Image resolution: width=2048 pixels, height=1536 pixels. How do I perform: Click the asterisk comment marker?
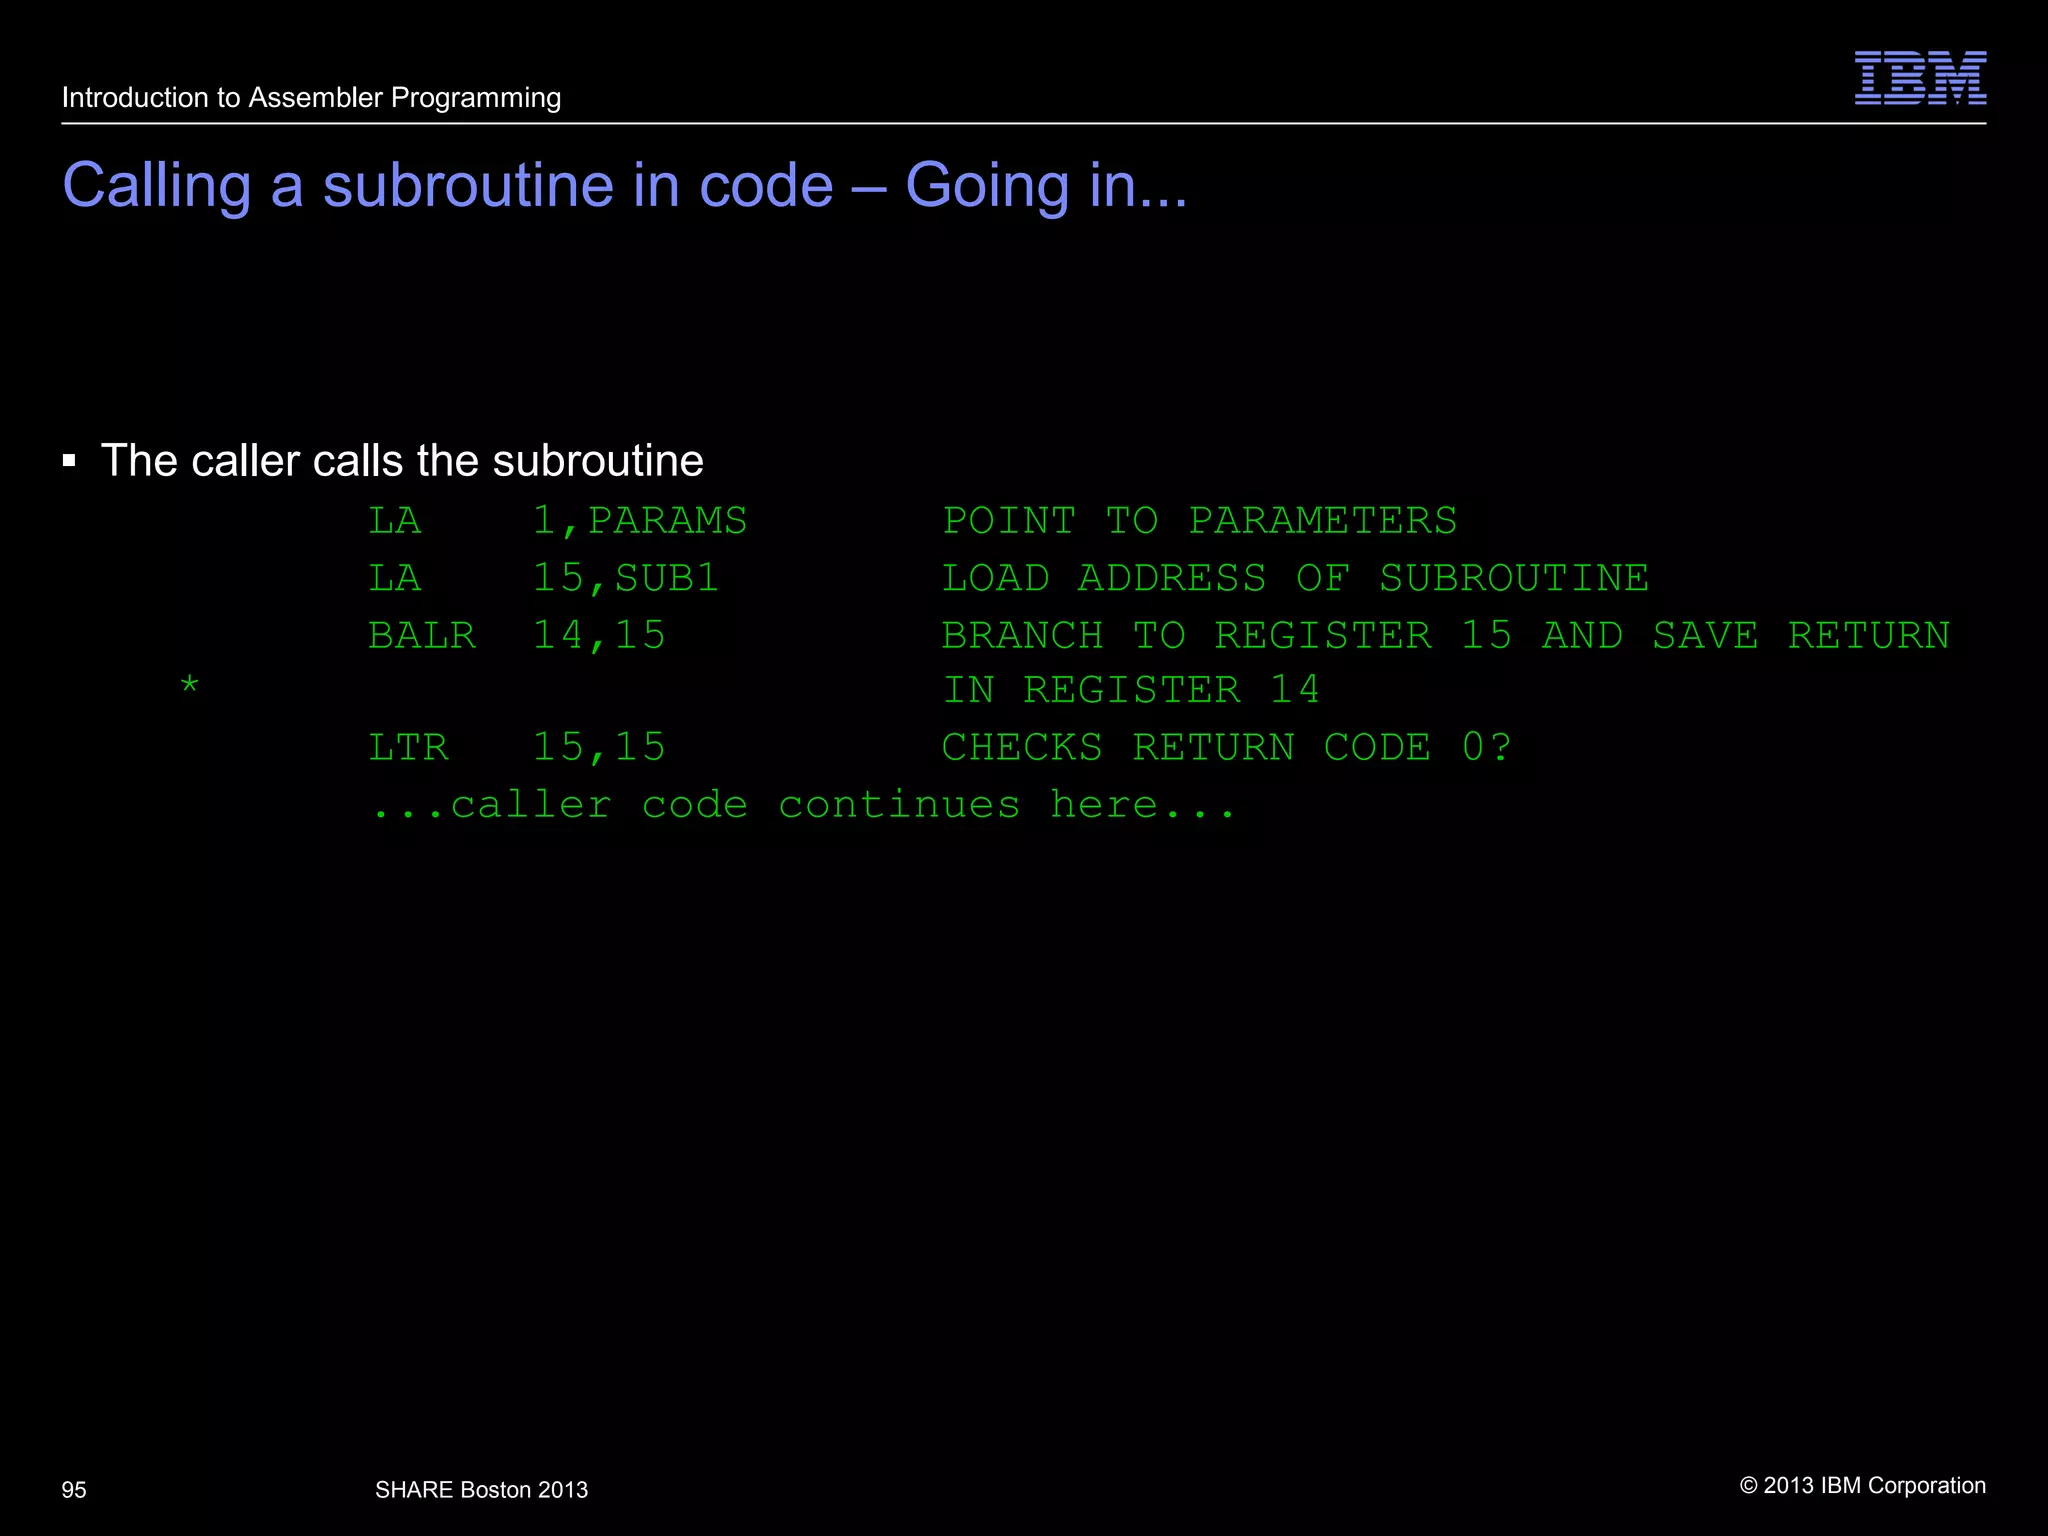(190, 686)
